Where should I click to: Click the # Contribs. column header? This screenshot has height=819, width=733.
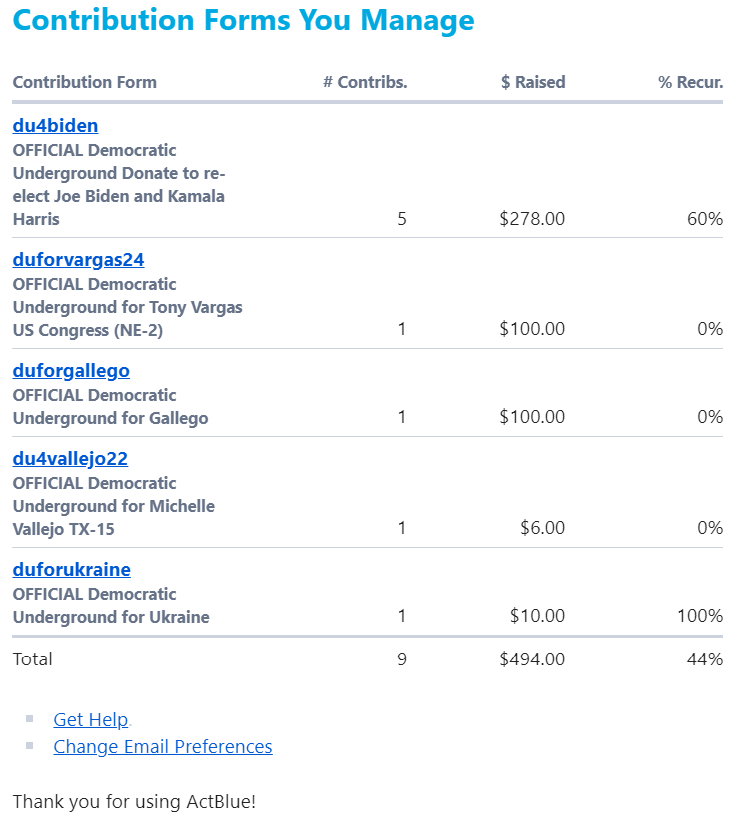pos(365,82)
